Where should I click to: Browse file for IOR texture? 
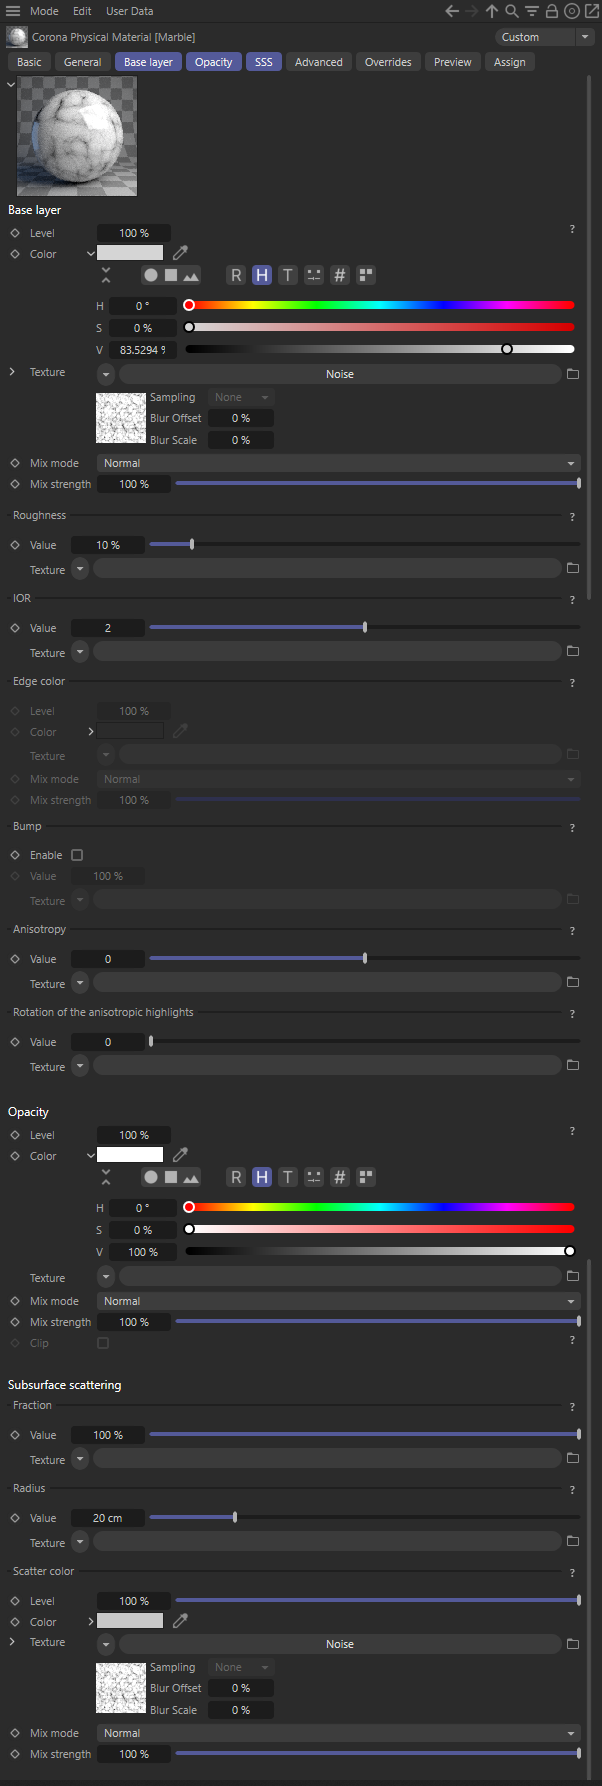(573, 651)
